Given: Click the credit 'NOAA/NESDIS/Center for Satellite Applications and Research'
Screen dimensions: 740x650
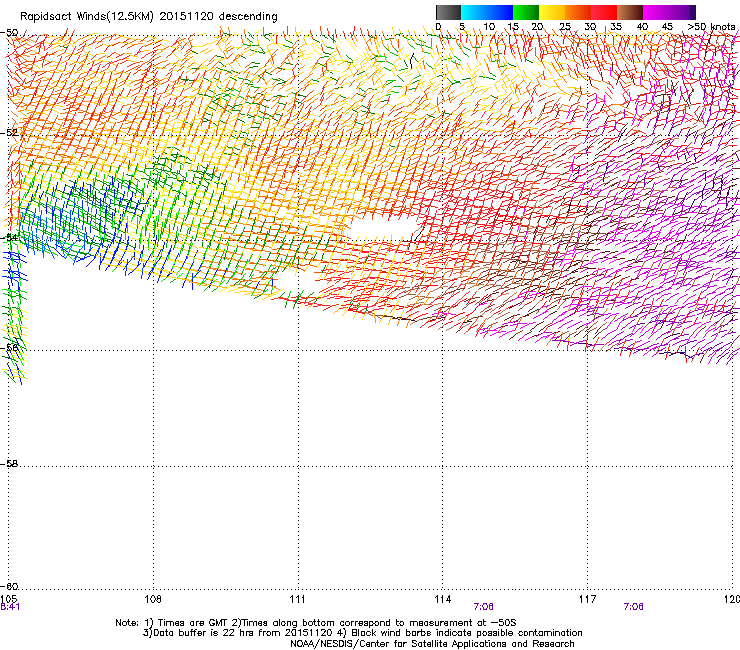Looking at the screenshot, I should pos(432,644).
